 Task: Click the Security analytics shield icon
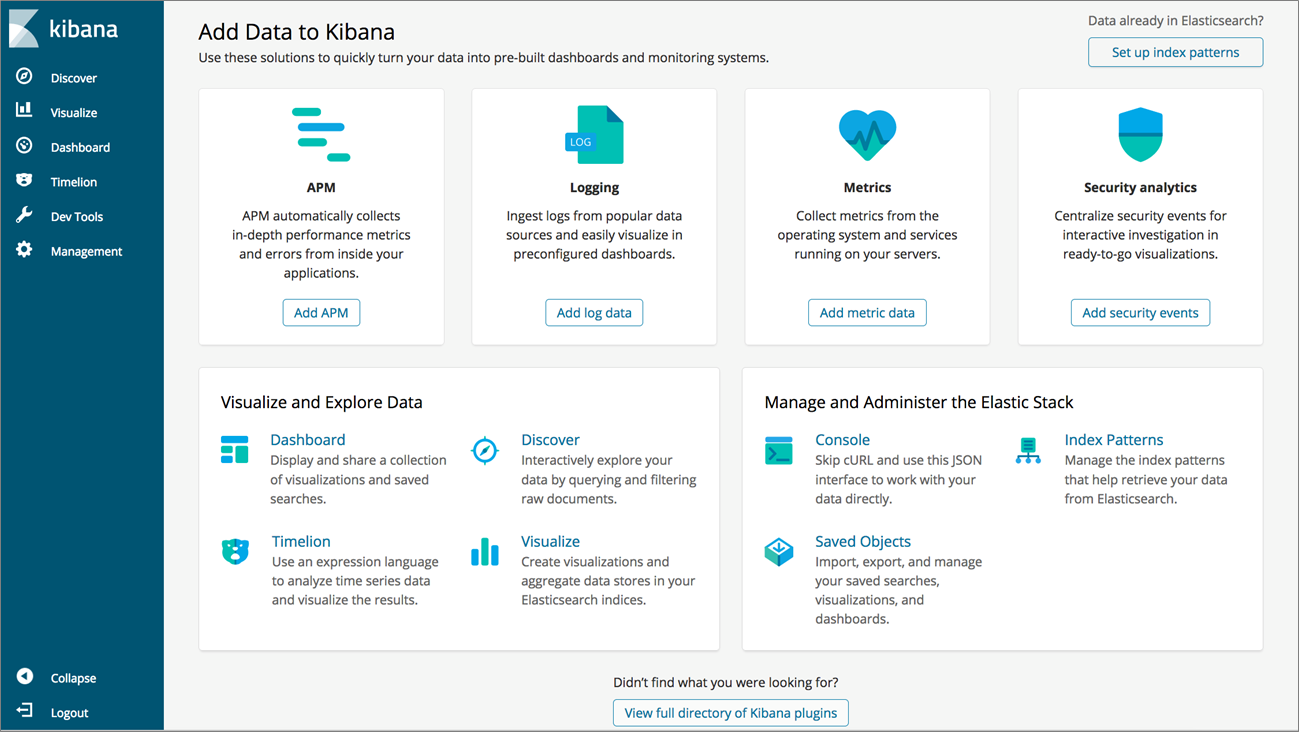[1140, 133]
